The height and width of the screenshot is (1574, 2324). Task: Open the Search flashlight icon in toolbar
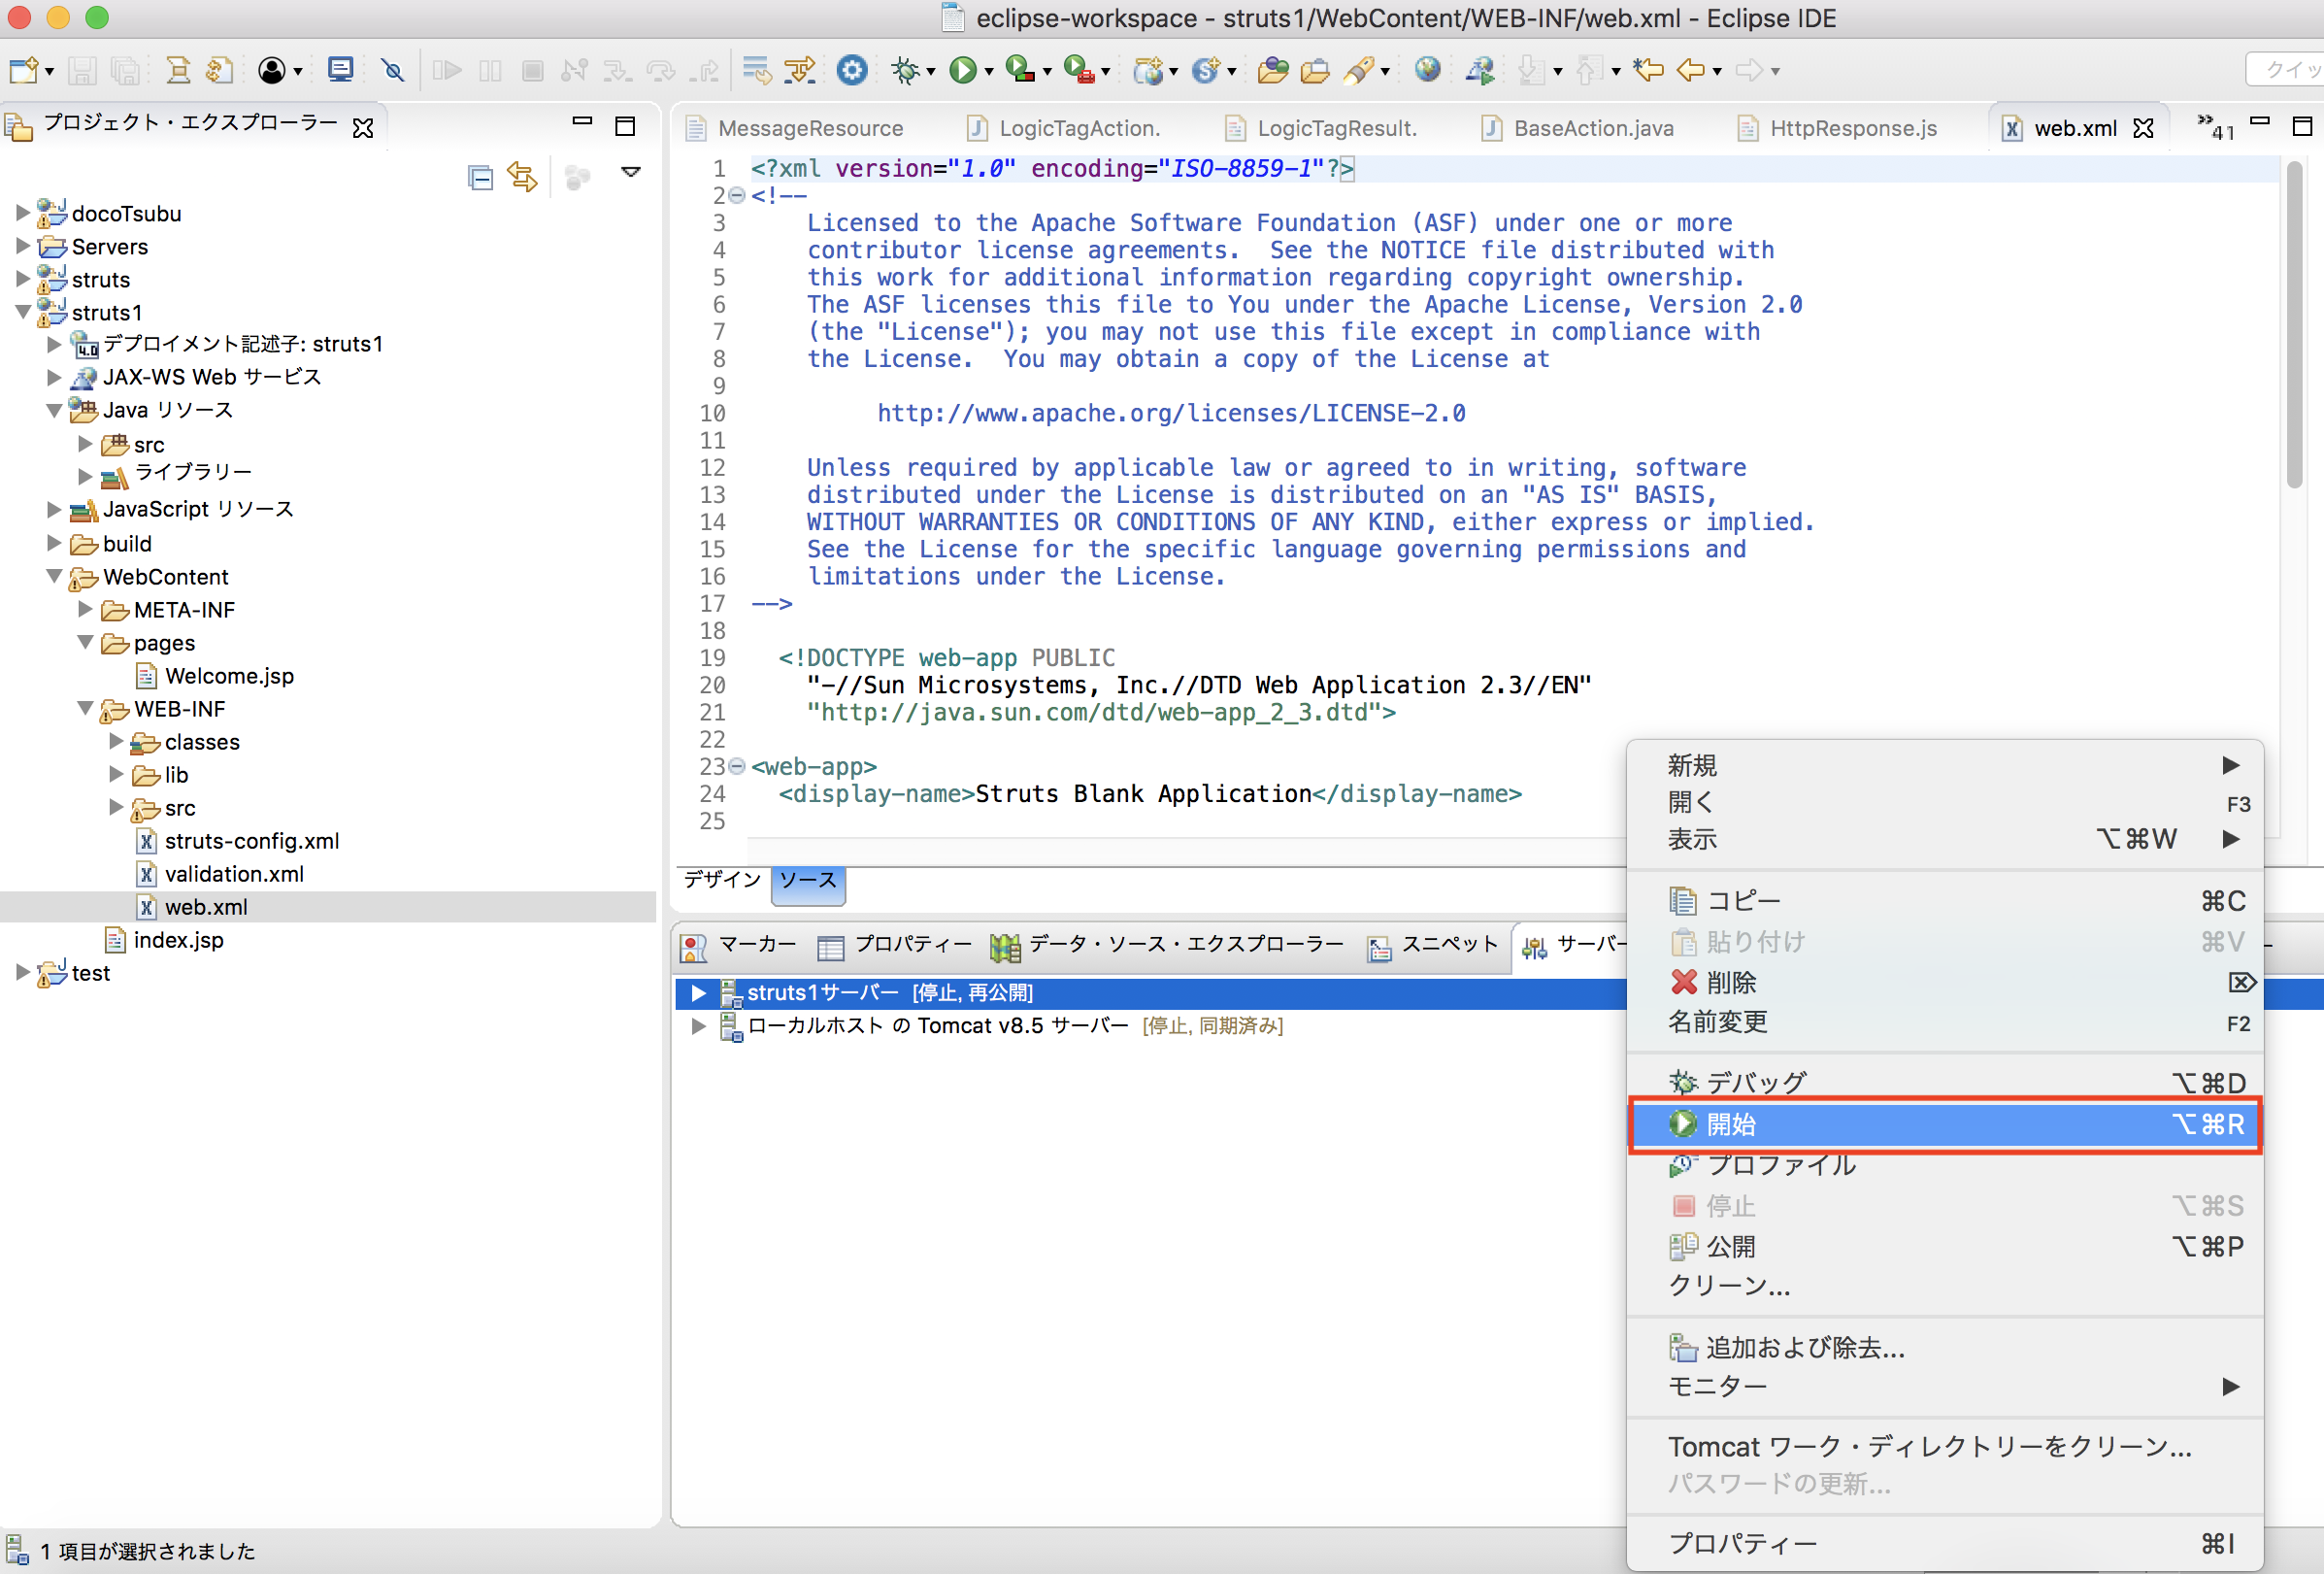(1360, 70)
